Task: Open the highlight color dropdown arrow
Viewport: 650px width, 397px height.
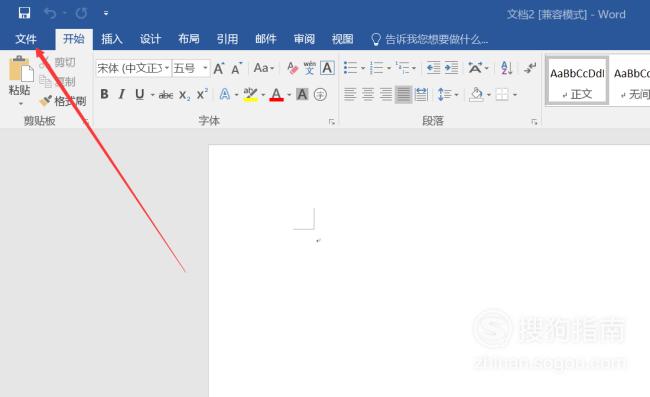Action: (263, 95)
